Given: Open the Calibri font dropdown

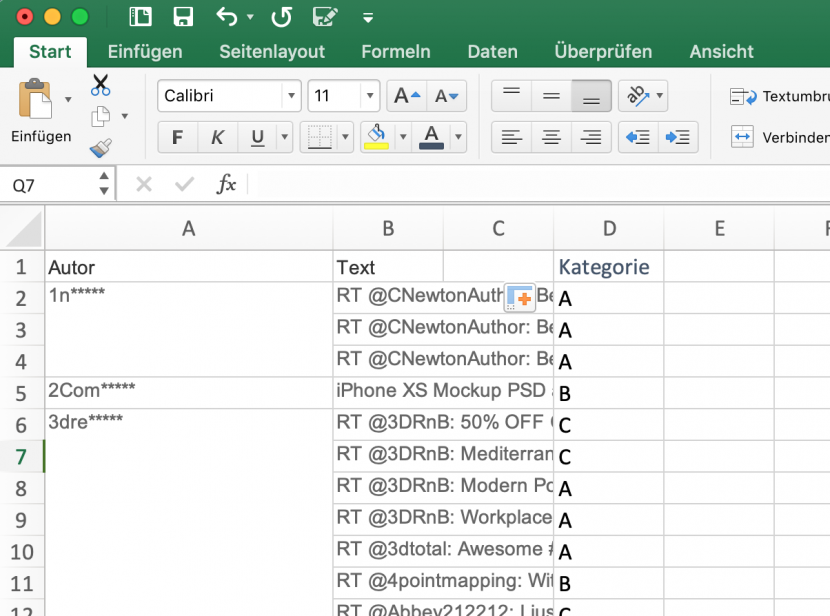Looking at the screenshot, I should 289,96.
